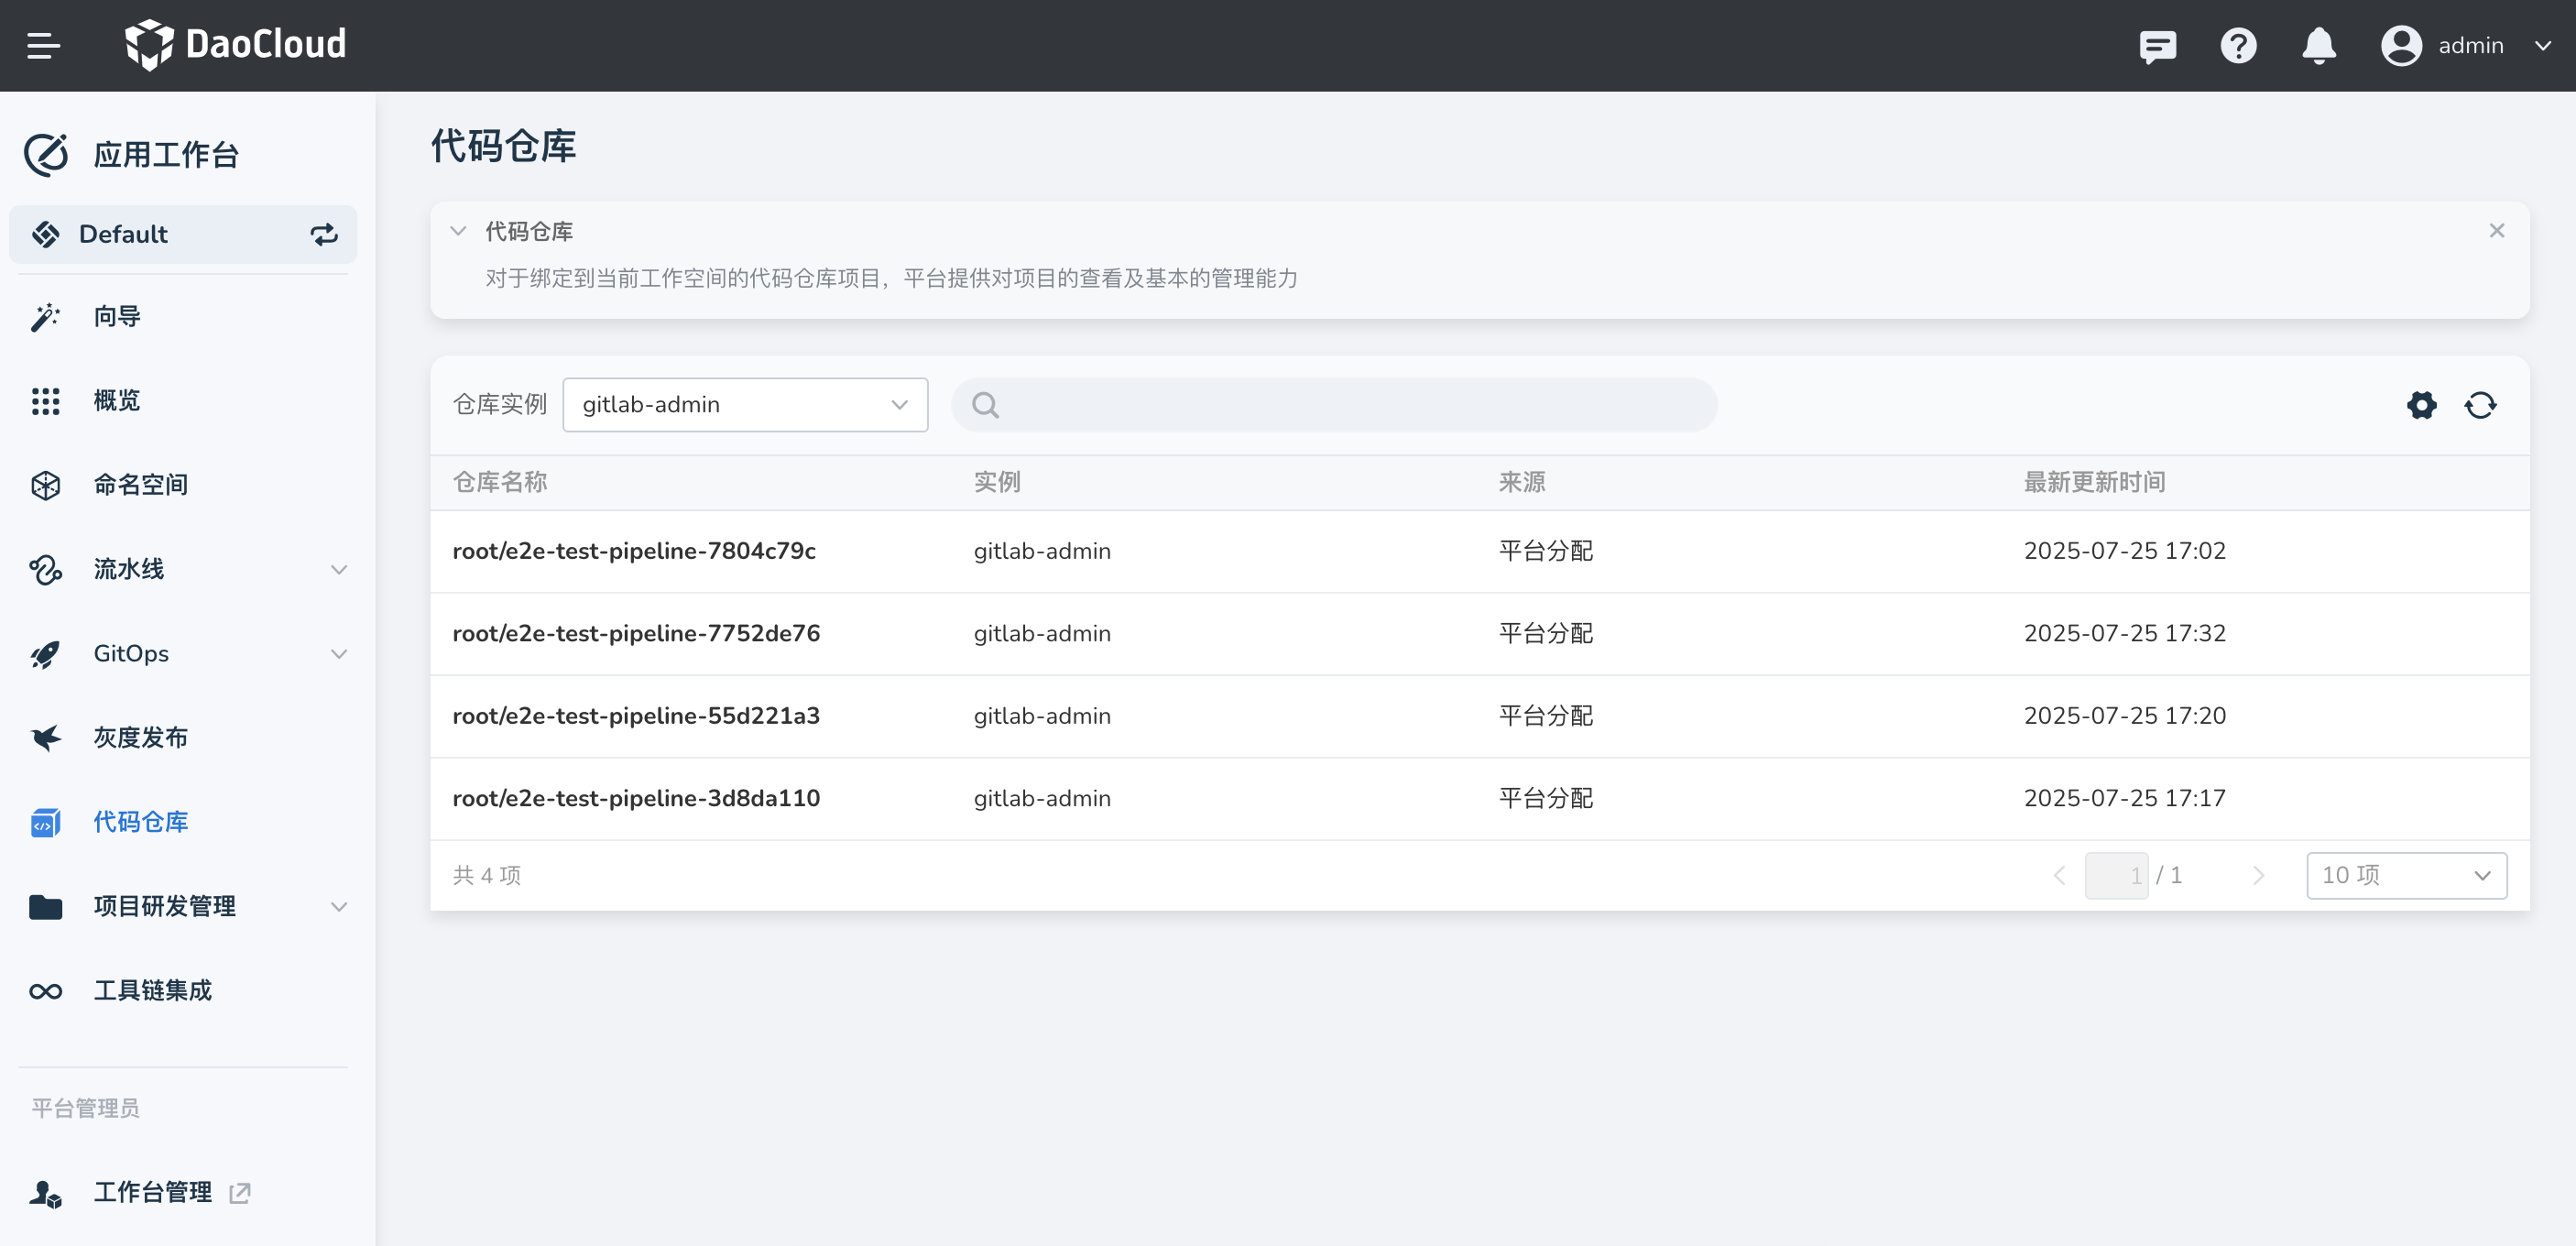Image resolution: width=2576 pixels, height=1246 pixels.
Task: Open the chat messages icon
Action: [x=2157, y=46]
